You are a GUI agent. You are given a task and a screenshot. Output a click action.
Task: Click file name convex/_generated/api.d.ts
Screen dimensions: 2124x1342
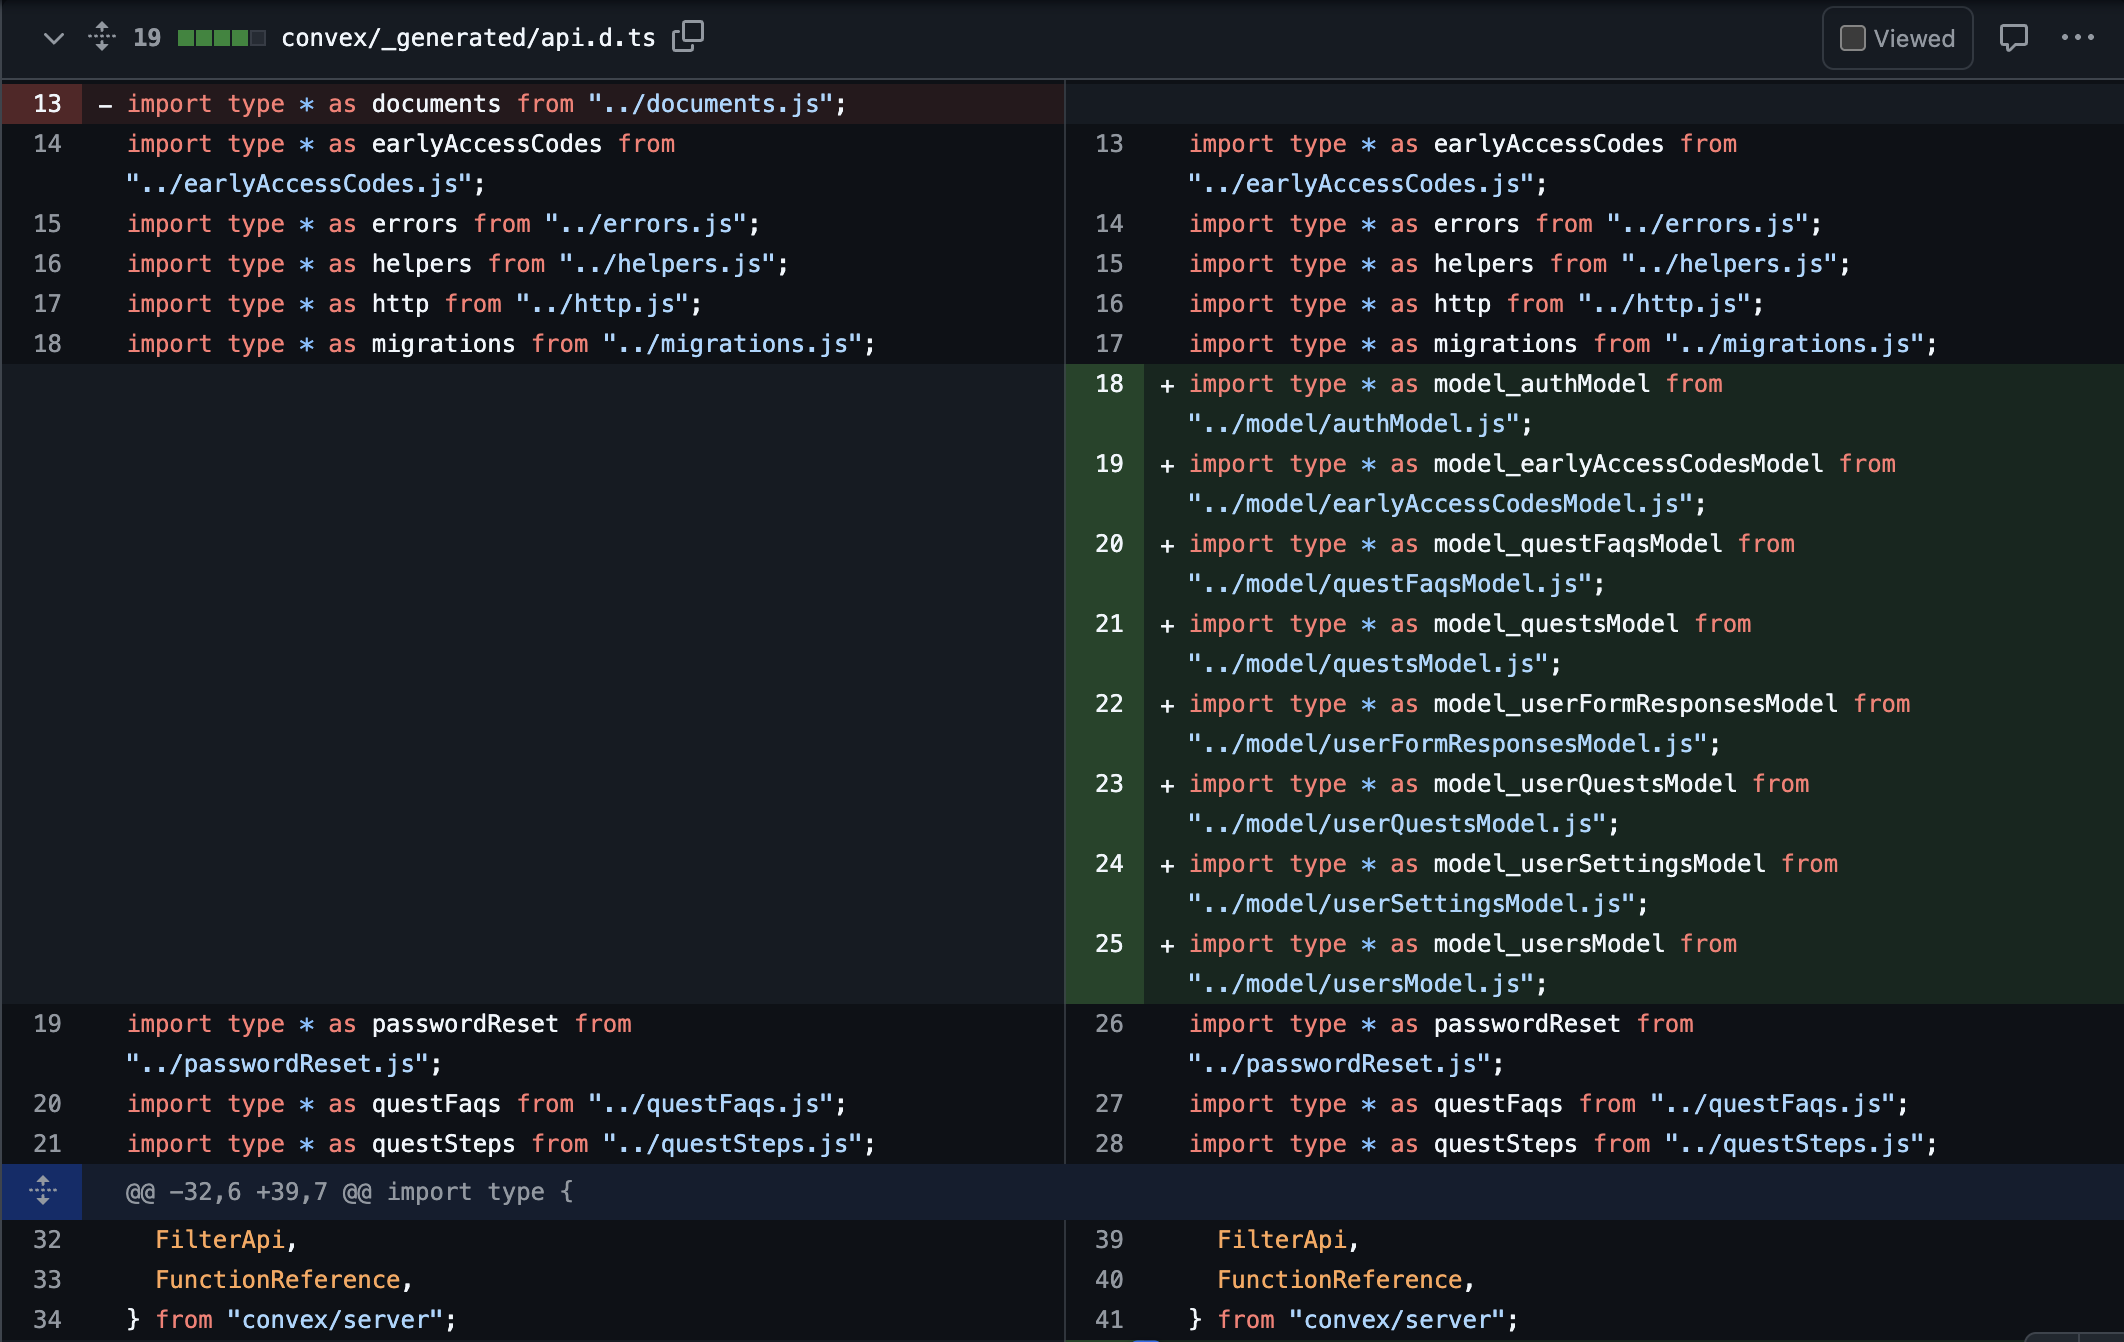(x=468, y=38)
